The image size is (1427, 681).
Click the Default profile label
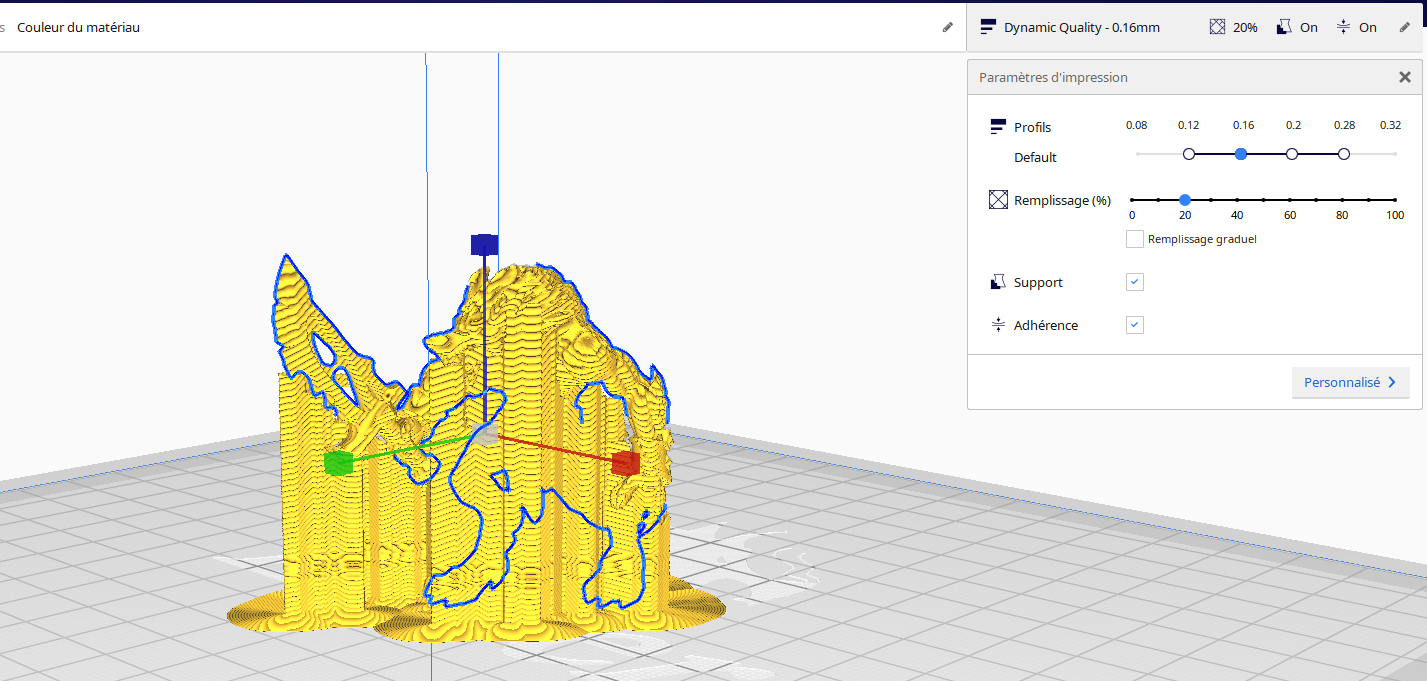click(1035, 157)
